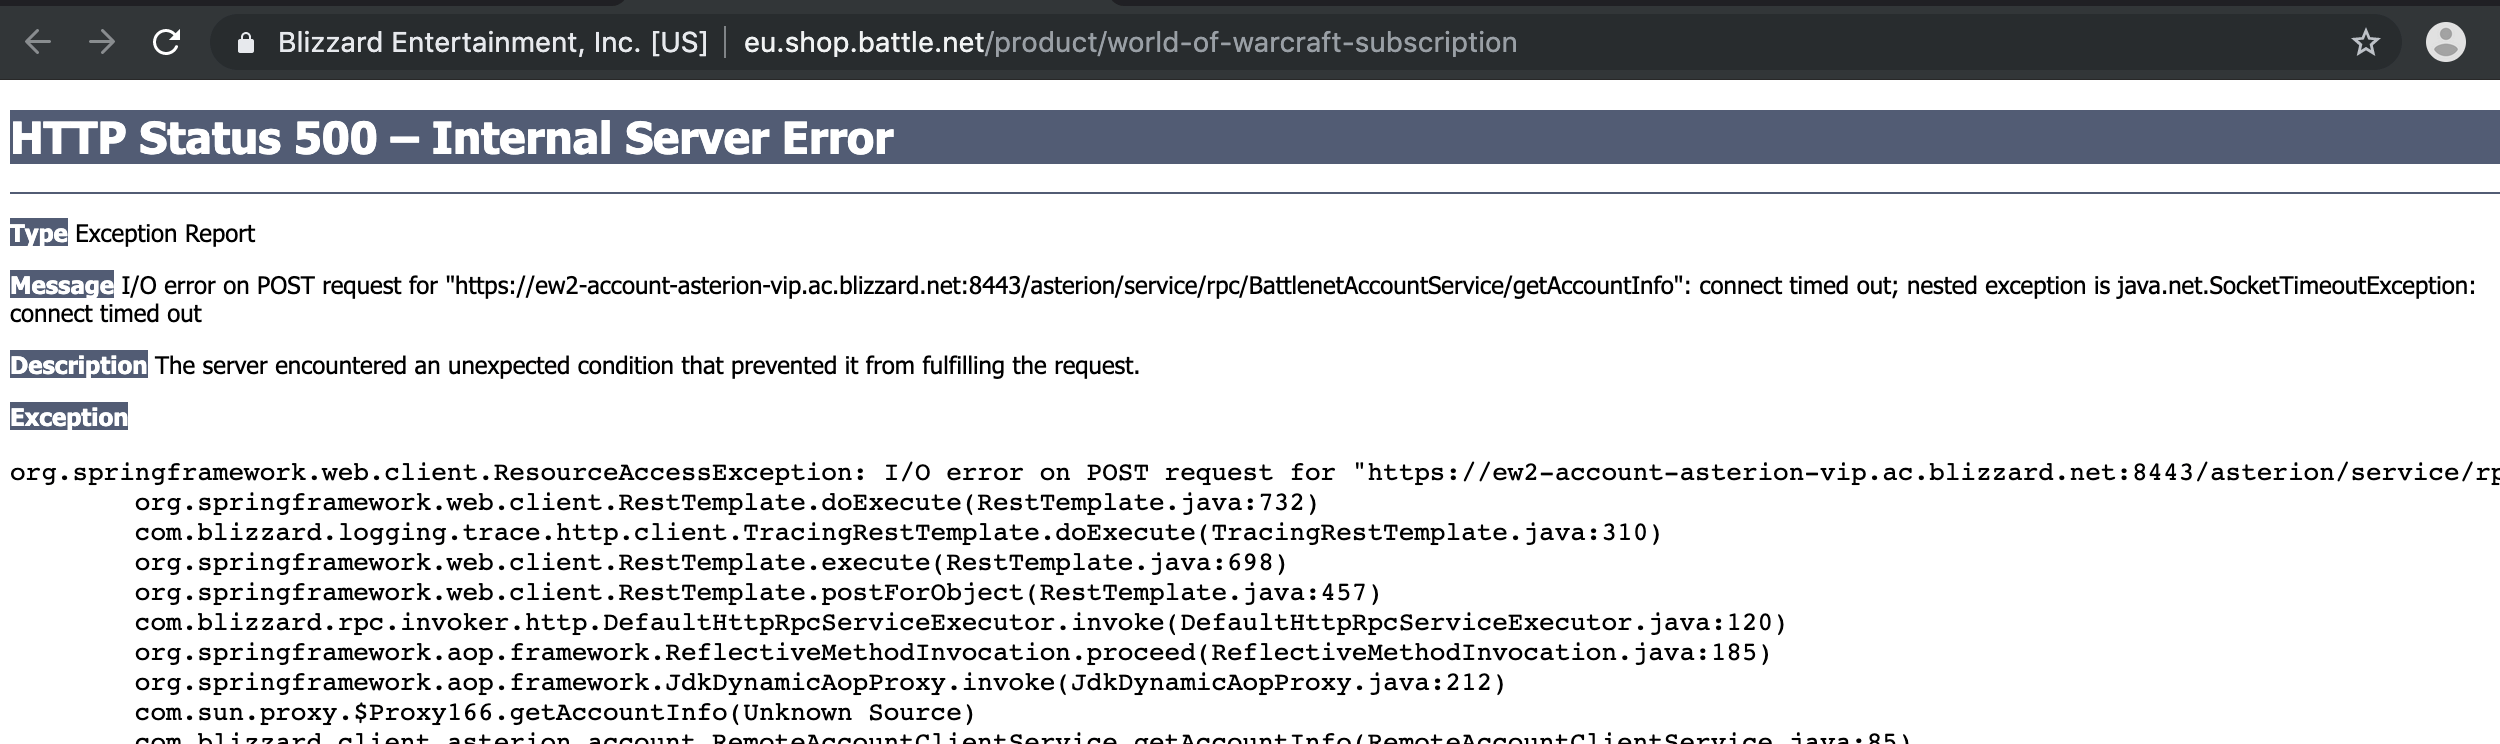Click the "Exception Report" text
Screen dimensions: 2500x744
tap(165, 233)
